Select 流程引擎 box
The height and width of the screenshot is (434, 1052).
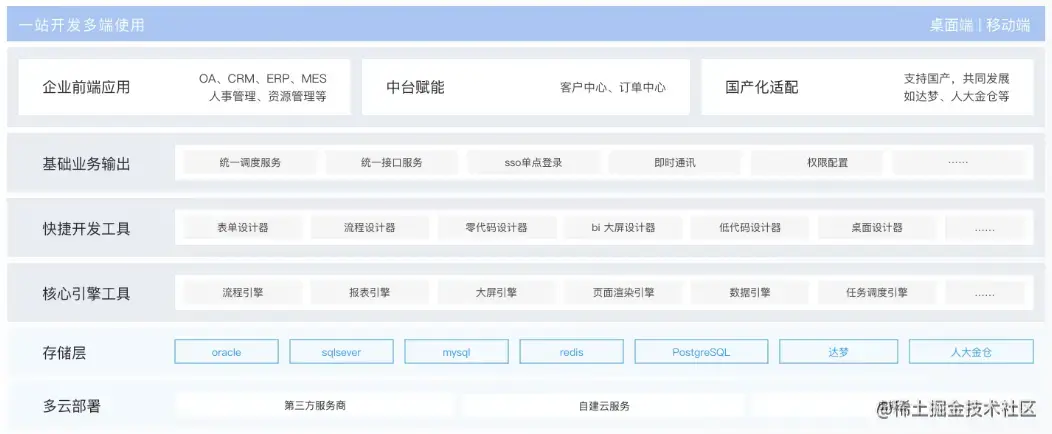tap(243, 293)
